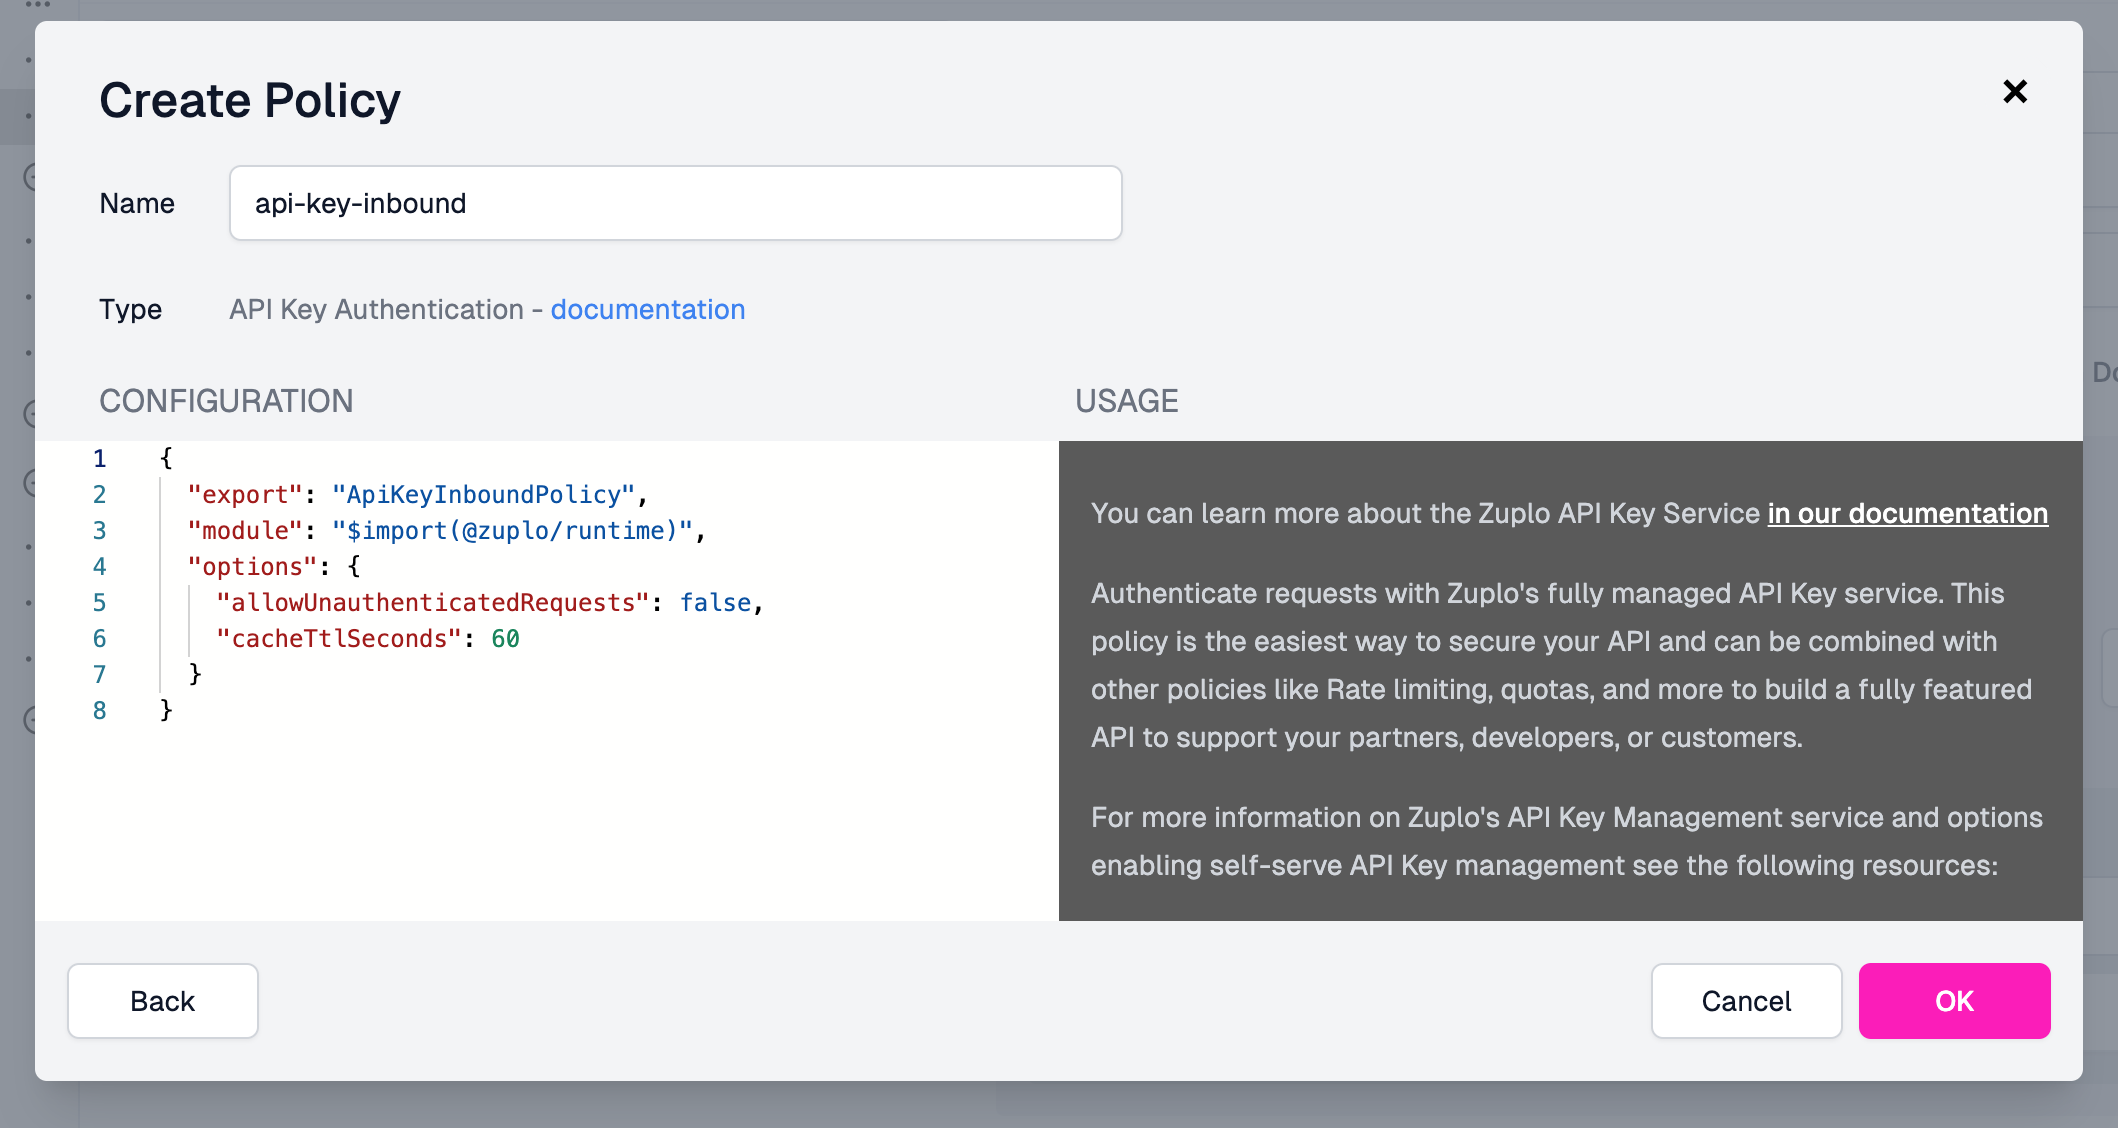
Task: Confirm the policy with OK
Action: (1955, 1001)
